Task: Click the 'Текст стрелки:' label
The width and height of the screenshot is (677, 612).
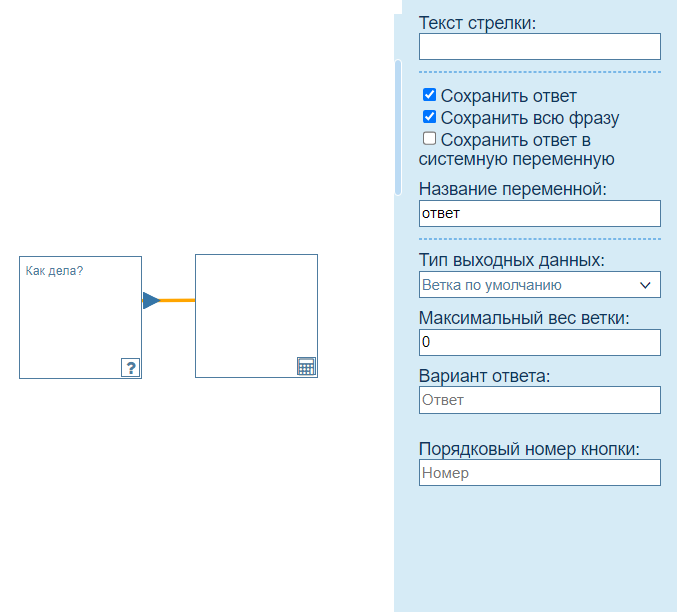Action: coord(477,23)
